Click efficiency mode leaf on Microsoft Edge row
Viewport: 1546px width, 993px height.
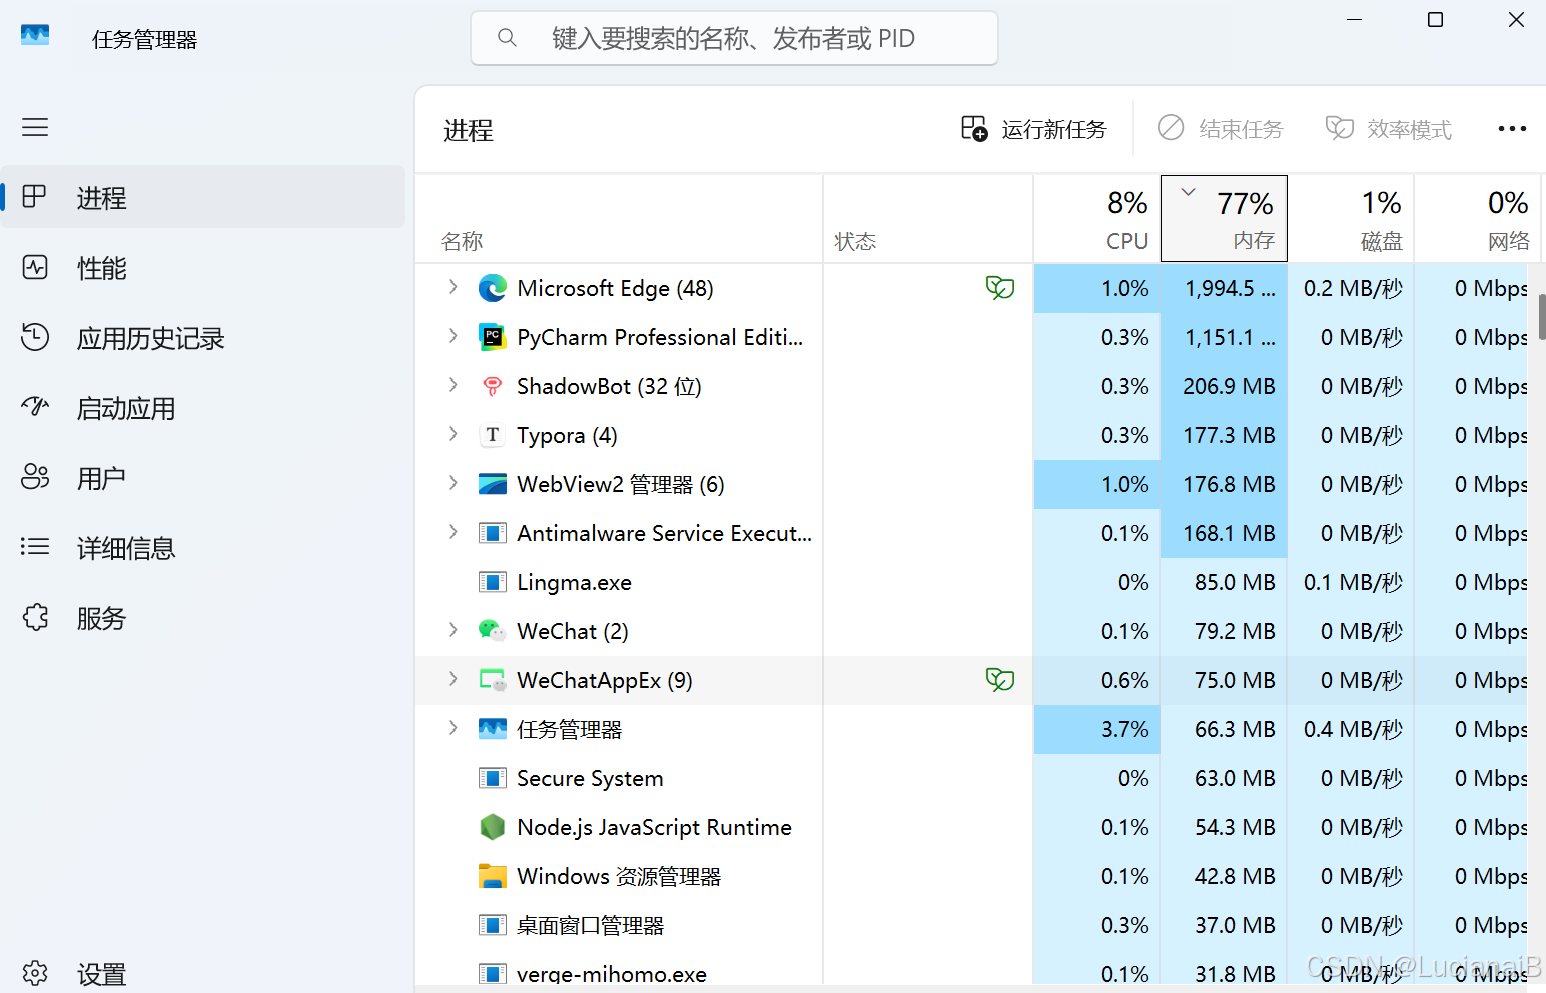pyautogui.click(x=1000, y=288)
